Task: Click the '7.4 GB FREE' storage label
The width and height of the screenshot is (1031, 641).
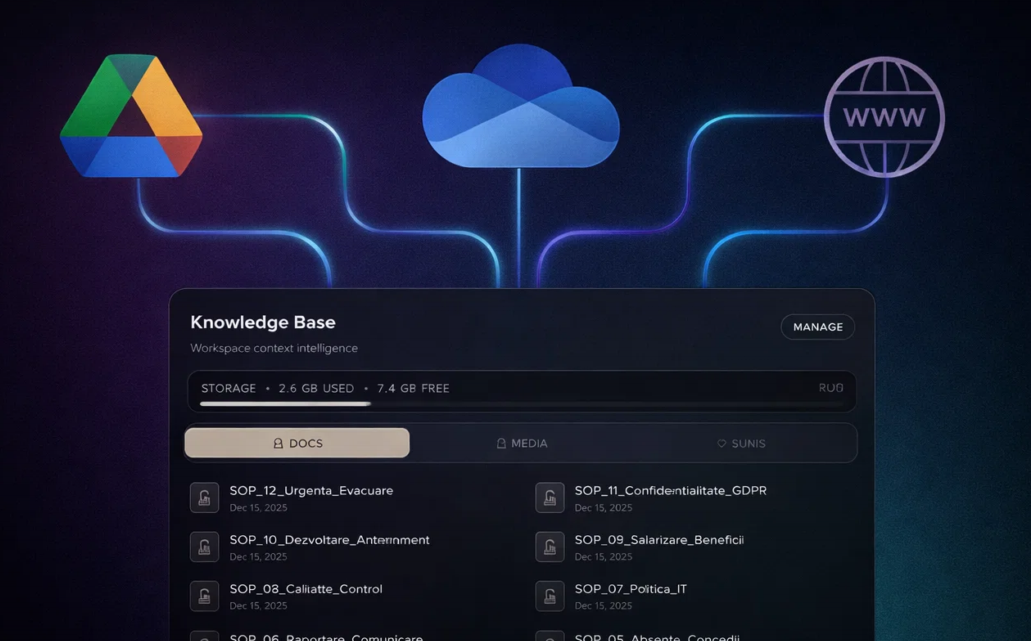Action: coord(413,389)
